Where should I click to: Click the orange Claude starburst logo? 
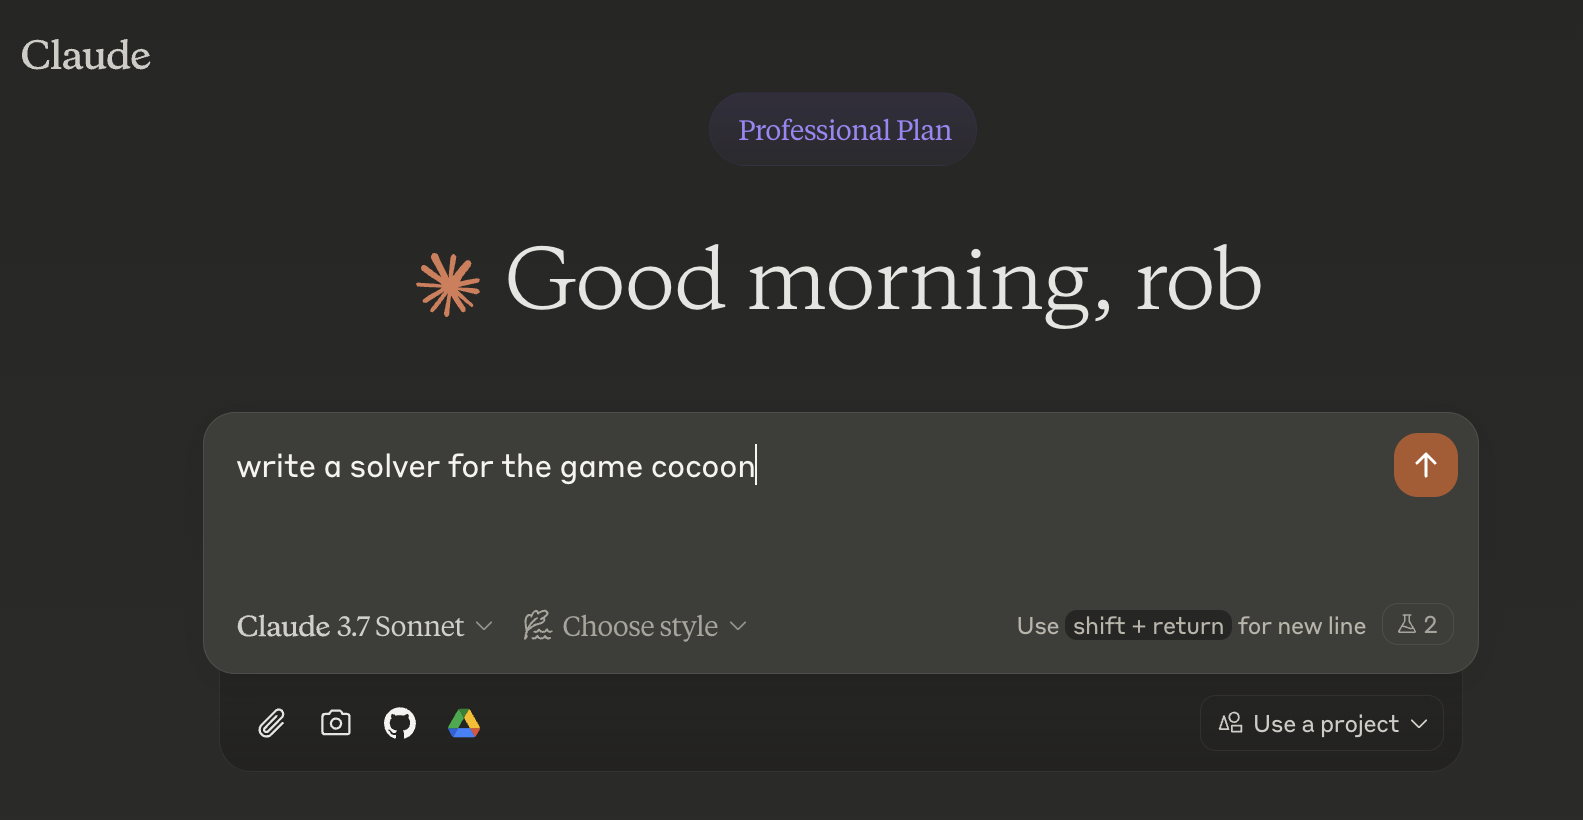448,284
